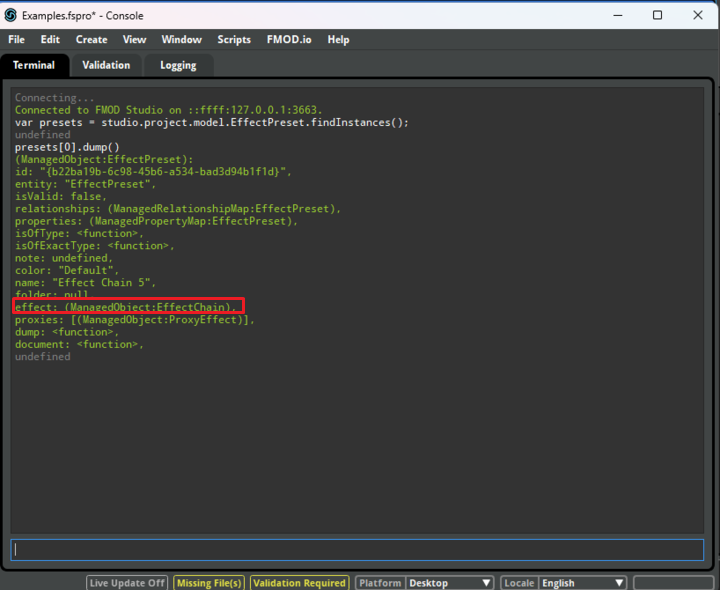Click the 'isValid: false' line
This screenshot has height=590, width=720.
[x=61, y=197]
